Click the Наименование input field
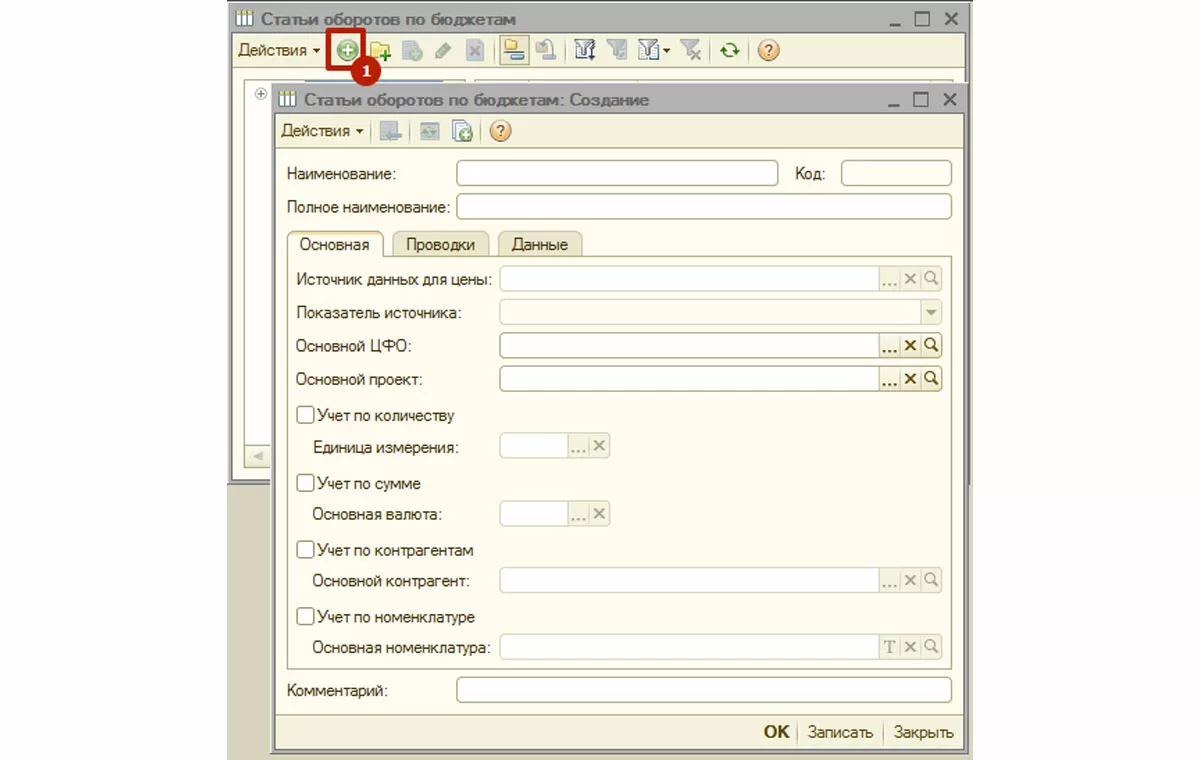The image size is (1200, 760). tap(617, 173)
